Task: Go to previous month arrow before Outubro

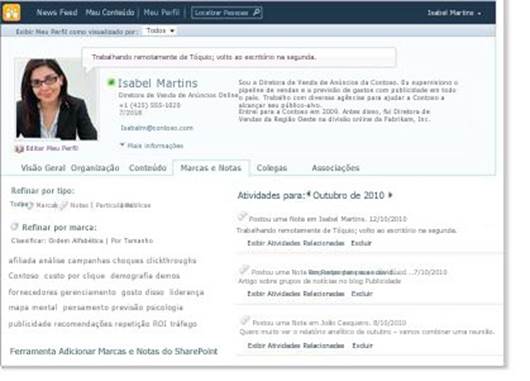Action: point(309,195)
